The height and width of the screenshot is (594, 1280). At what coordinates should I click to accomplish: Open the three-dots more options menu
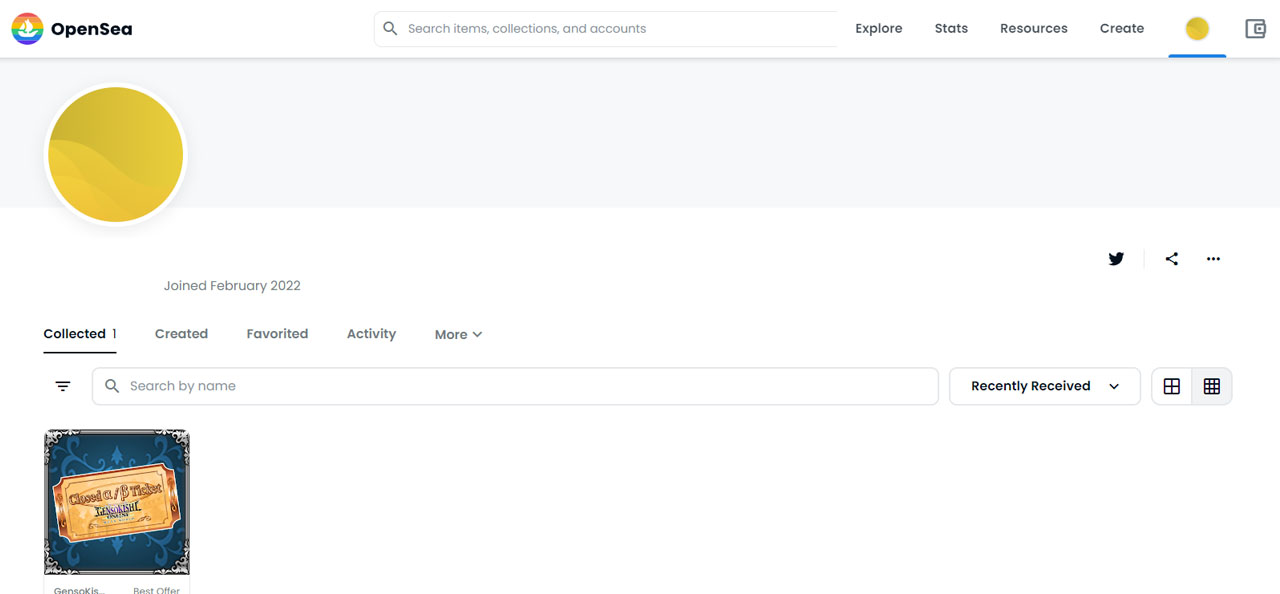[1213, 259]
